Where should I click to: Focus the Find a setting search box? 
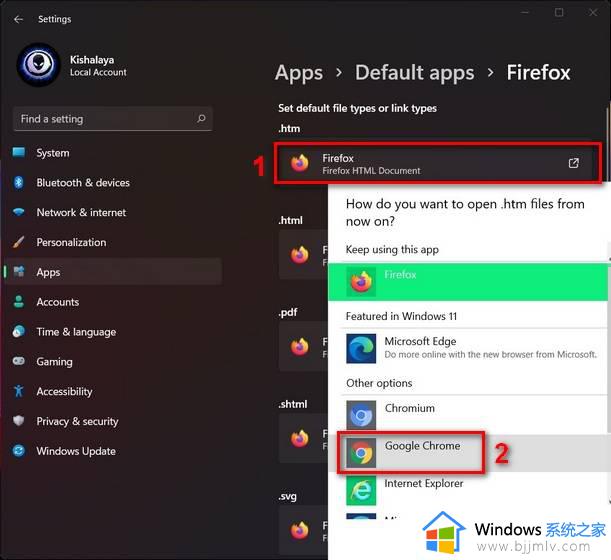pyautogui.click(x=113, y=118)
